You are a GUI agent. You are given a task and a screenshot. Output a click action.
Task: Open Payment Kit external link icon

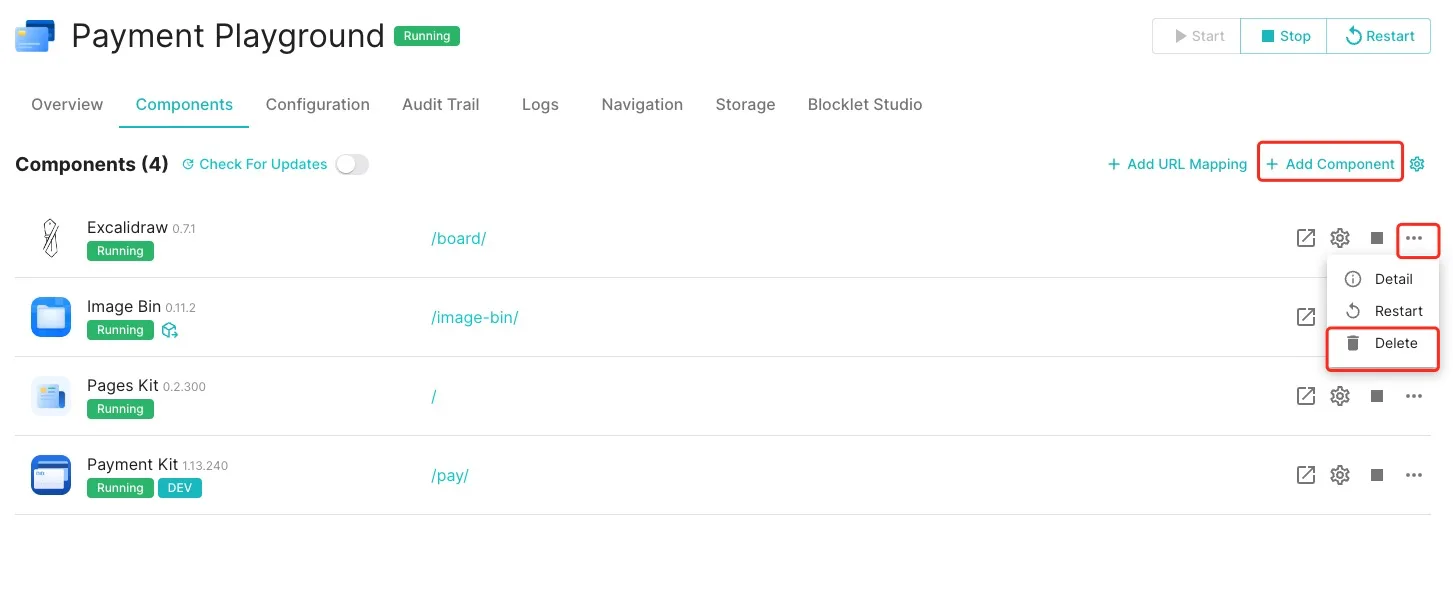(1306, 475)
